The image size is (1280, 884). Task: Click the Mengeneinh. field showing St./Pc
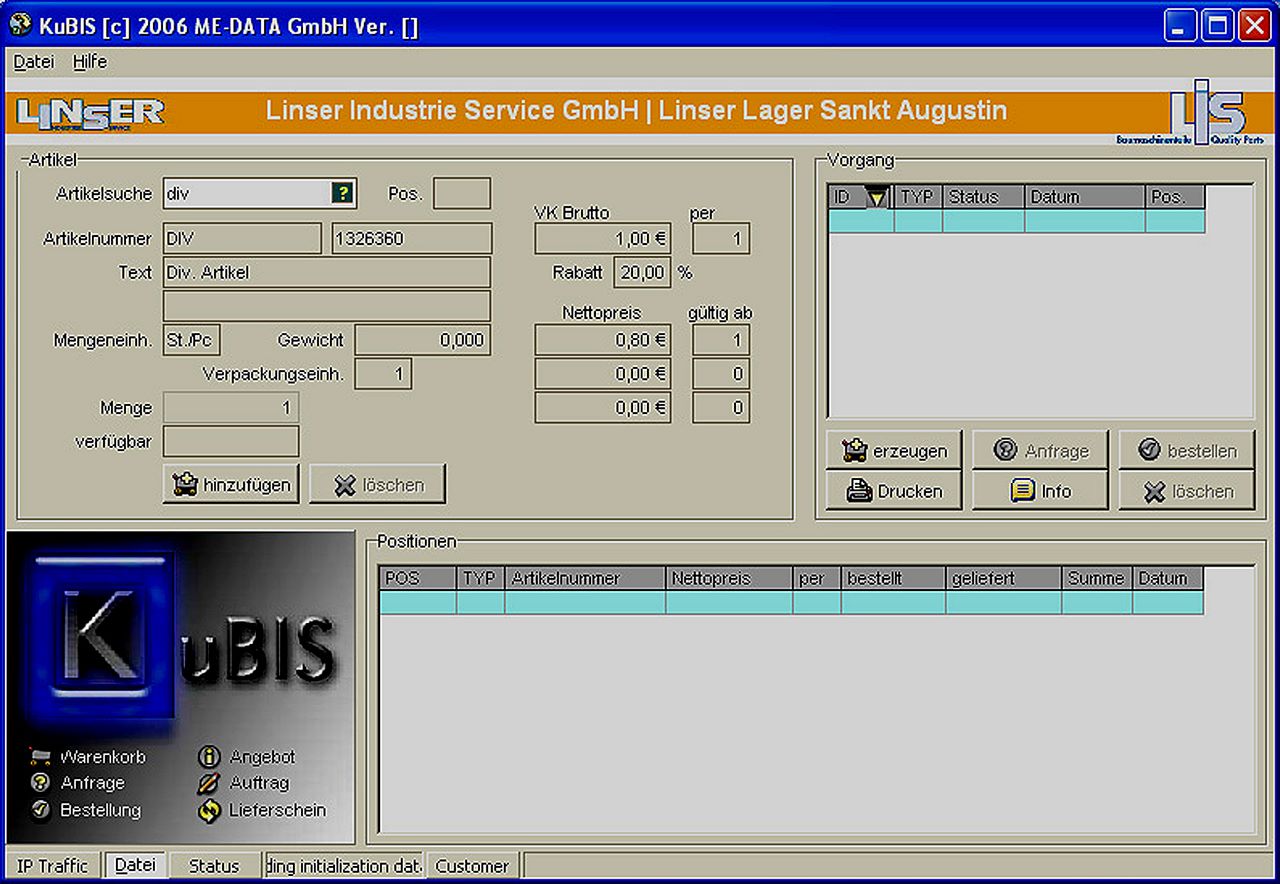tap(191, 340)
